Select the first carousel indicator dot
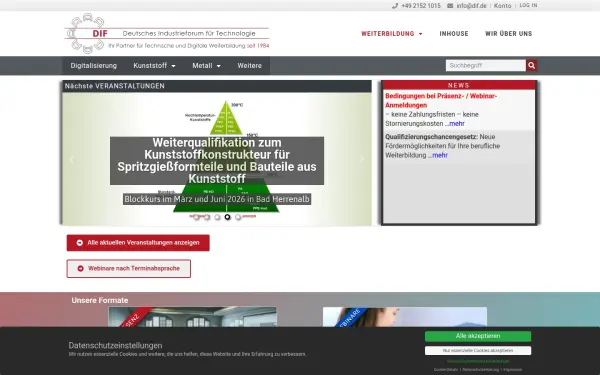Viewport: 600px width, 375px height. [196, 217]
